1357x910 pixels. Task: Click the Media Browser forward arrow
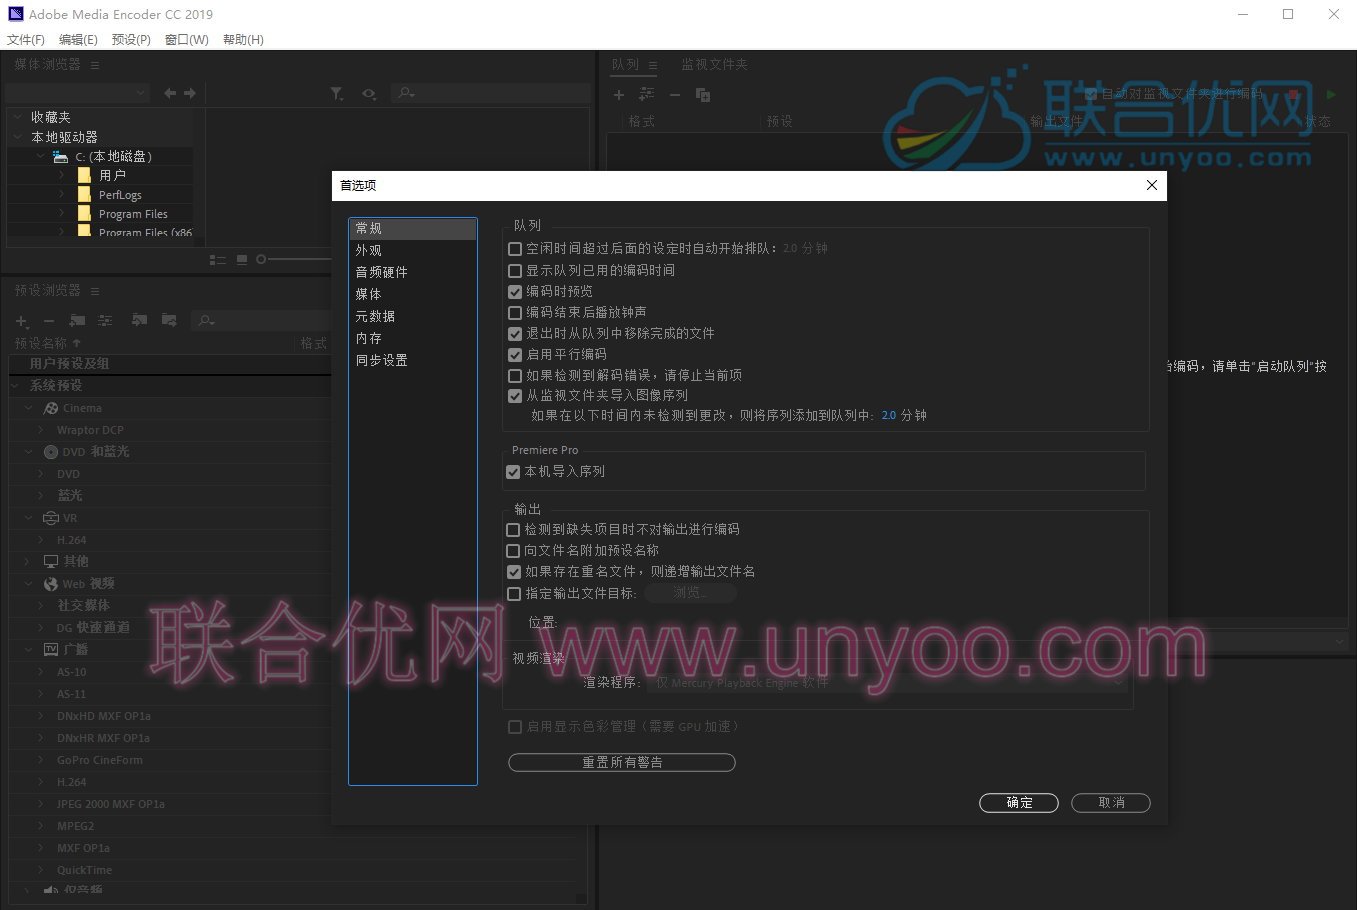189,93
